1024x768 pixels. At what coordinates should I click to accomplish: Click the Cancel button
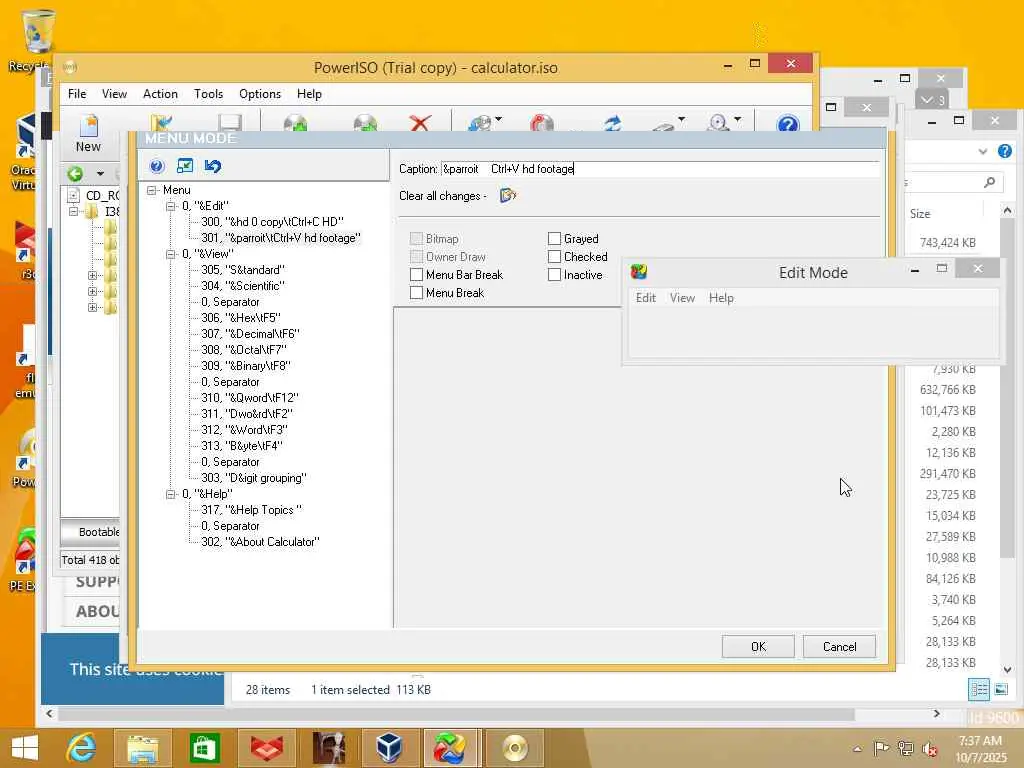point(839,647)
